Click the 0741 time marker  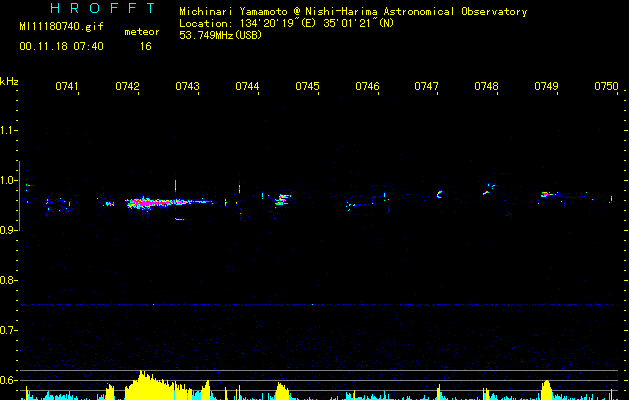(x=67, y=86)
